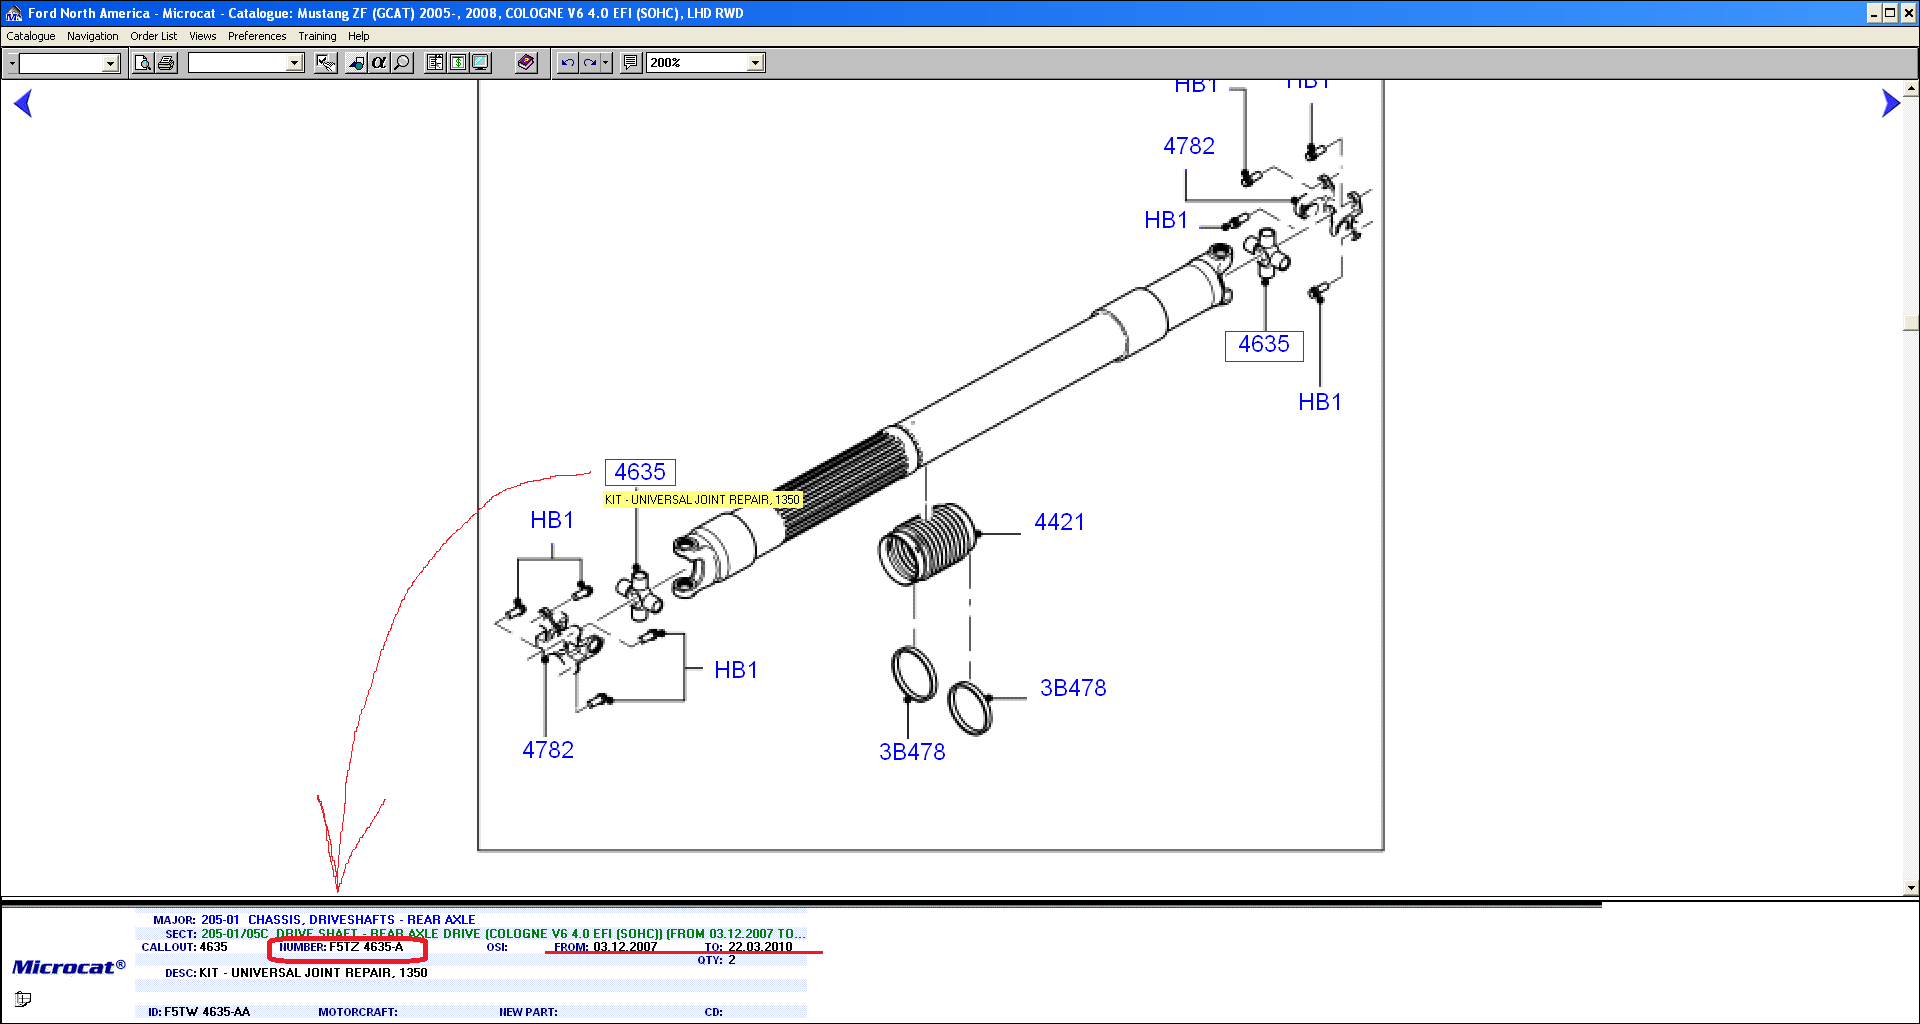This screenshot has width=1920, height=1024.
Task: Click the monitor display icon
Action: point(481,63)
